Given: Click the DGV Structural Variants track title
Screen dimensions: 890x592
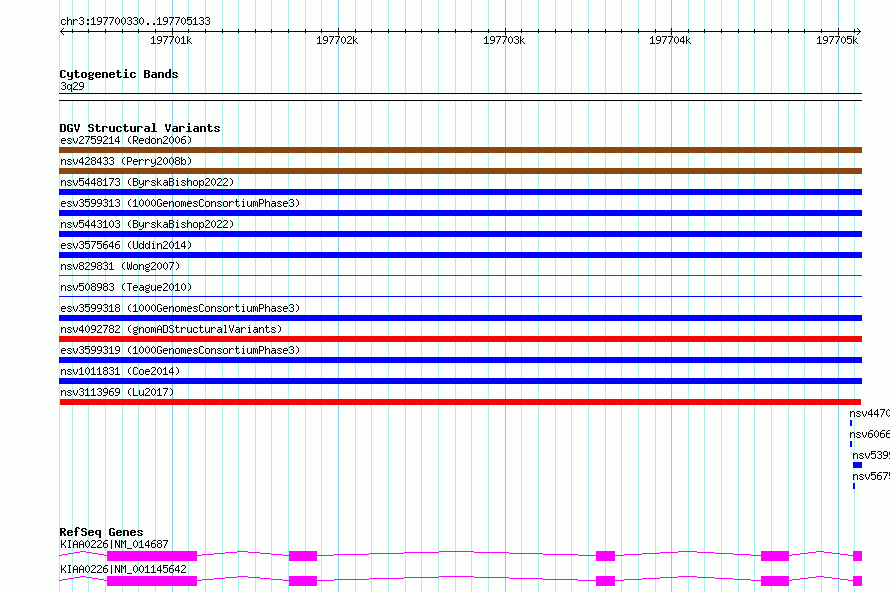Looking at the screenshot, I should click(x=140, y=128).
